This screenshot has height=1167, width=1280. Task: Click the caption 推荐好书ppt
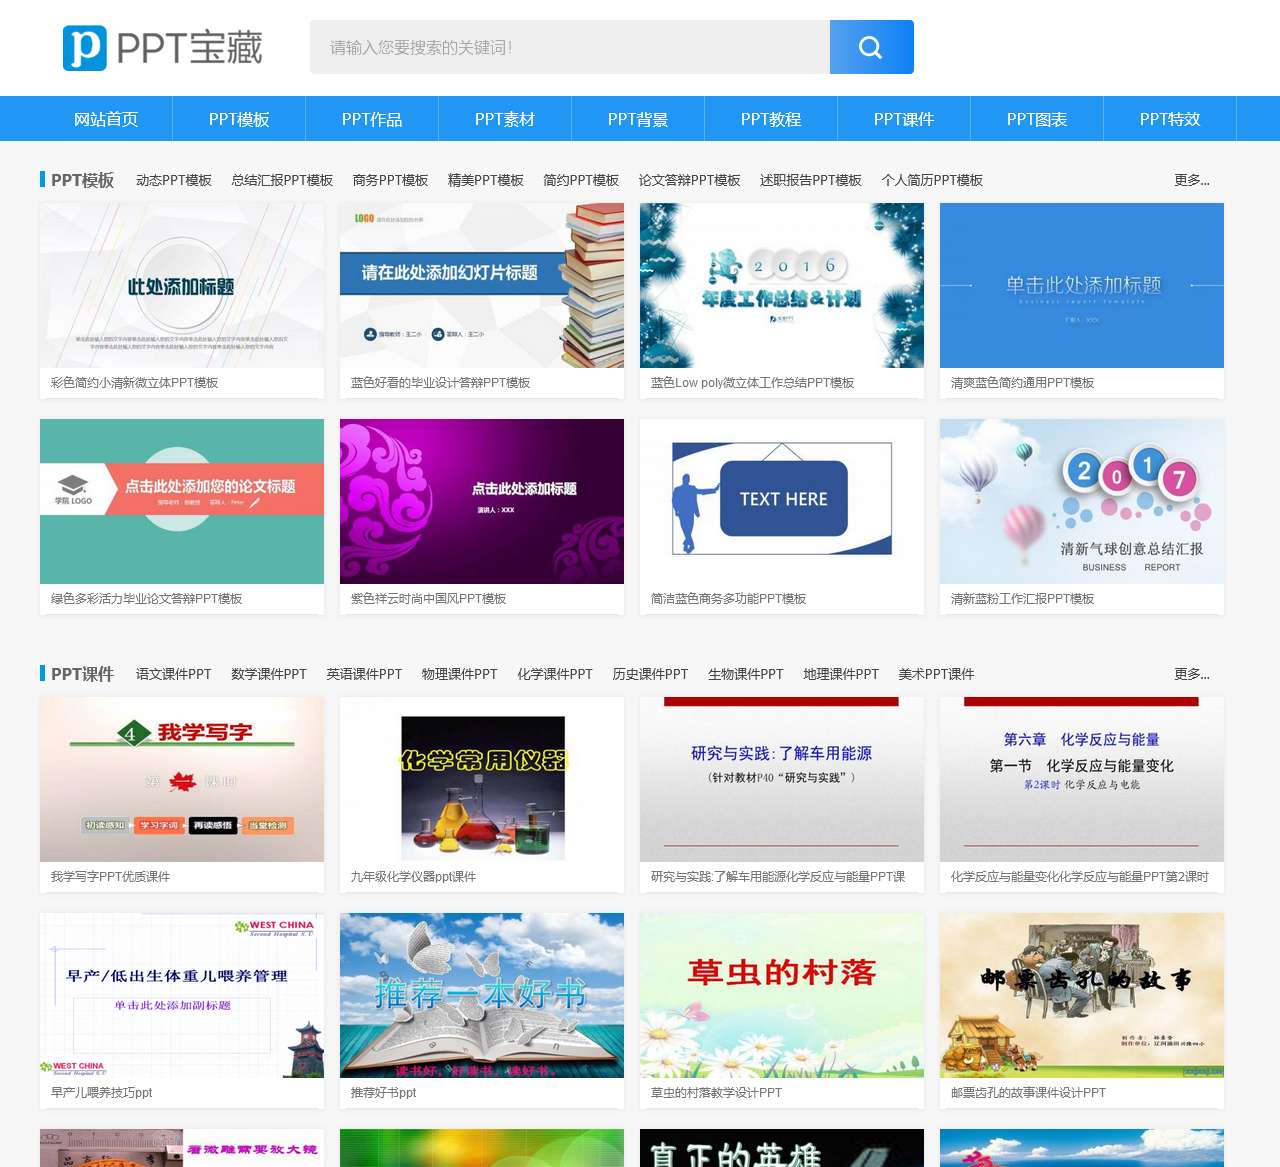pos(383,1093)
